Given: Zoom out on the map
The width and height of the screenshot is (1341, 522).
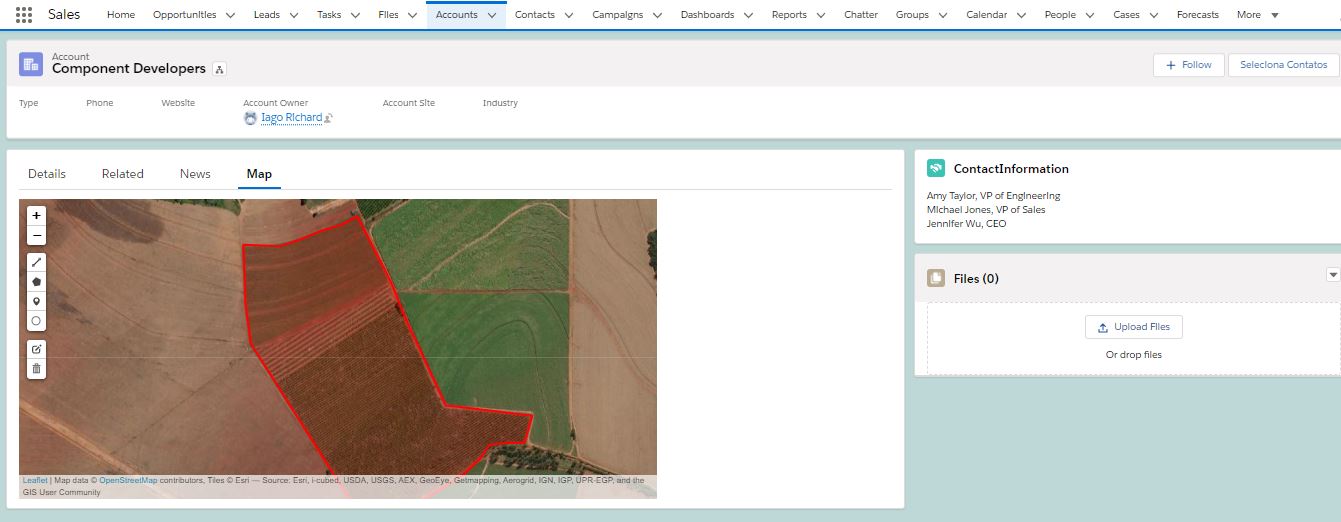Looking at the screenshot, I should point(37,236).
